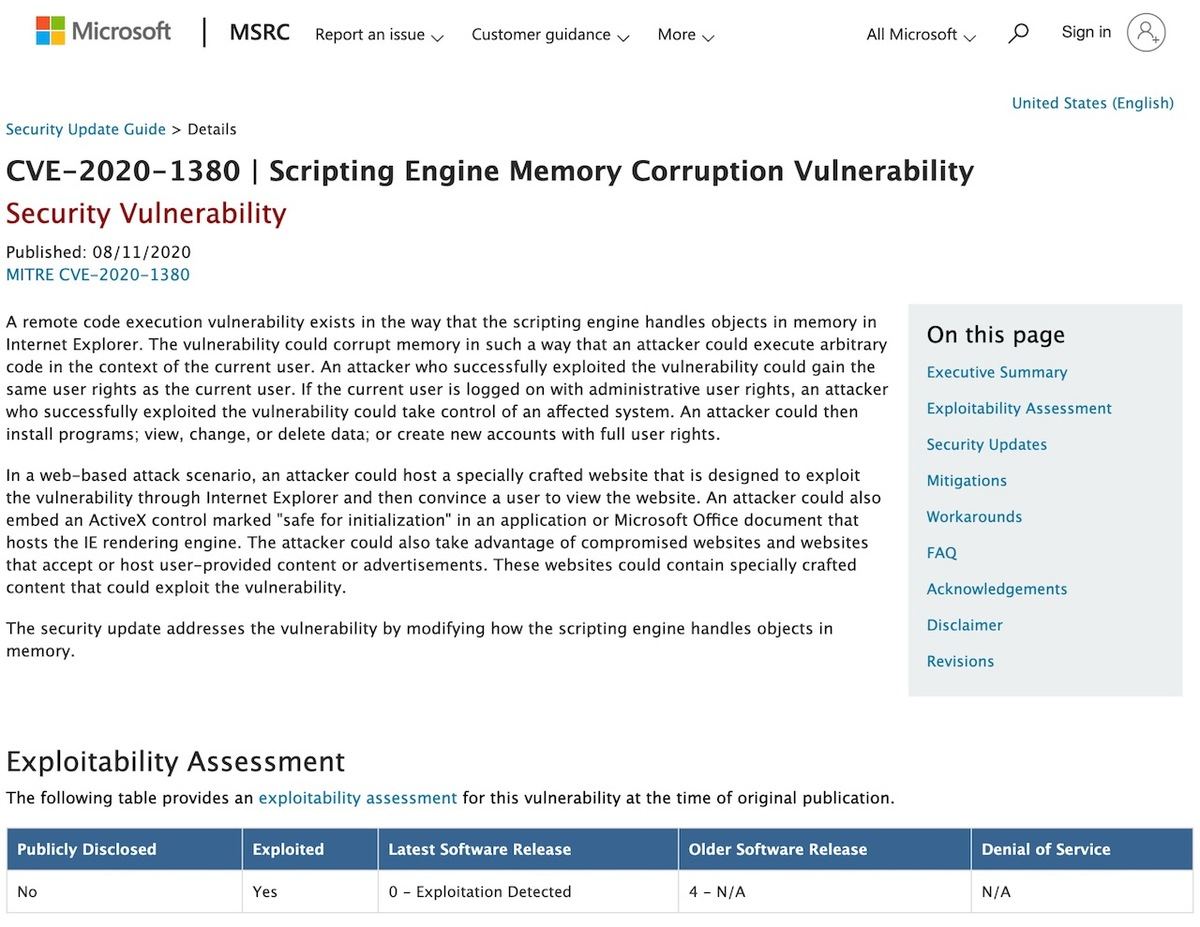Expand the All Microsoft menu

pyautogui.click(x=920, y=35)
